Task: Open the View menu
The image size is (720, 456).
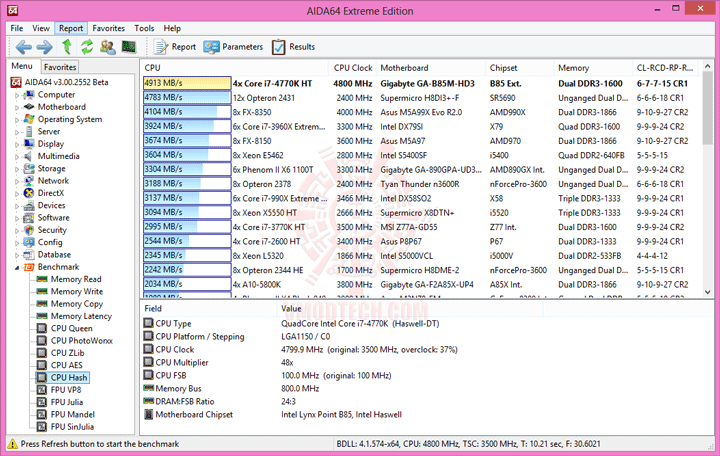Action: coord(41,28)
